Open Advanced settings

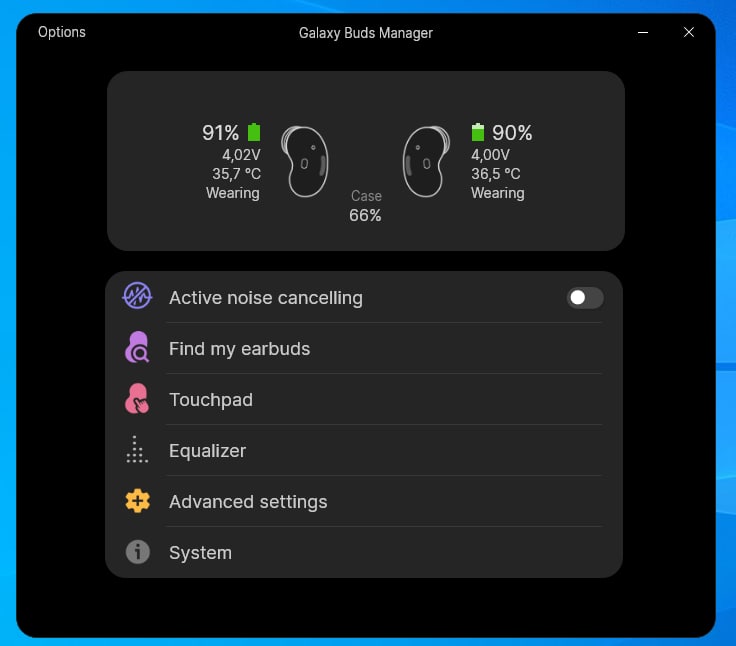tap(364, 501)
